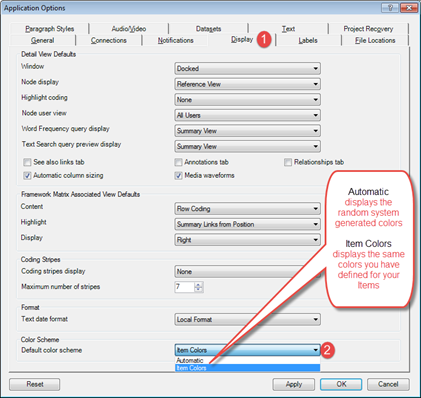Viewport: 421px width, 398px height.
Task: Click the Cancel button
Action: (388, 384)
